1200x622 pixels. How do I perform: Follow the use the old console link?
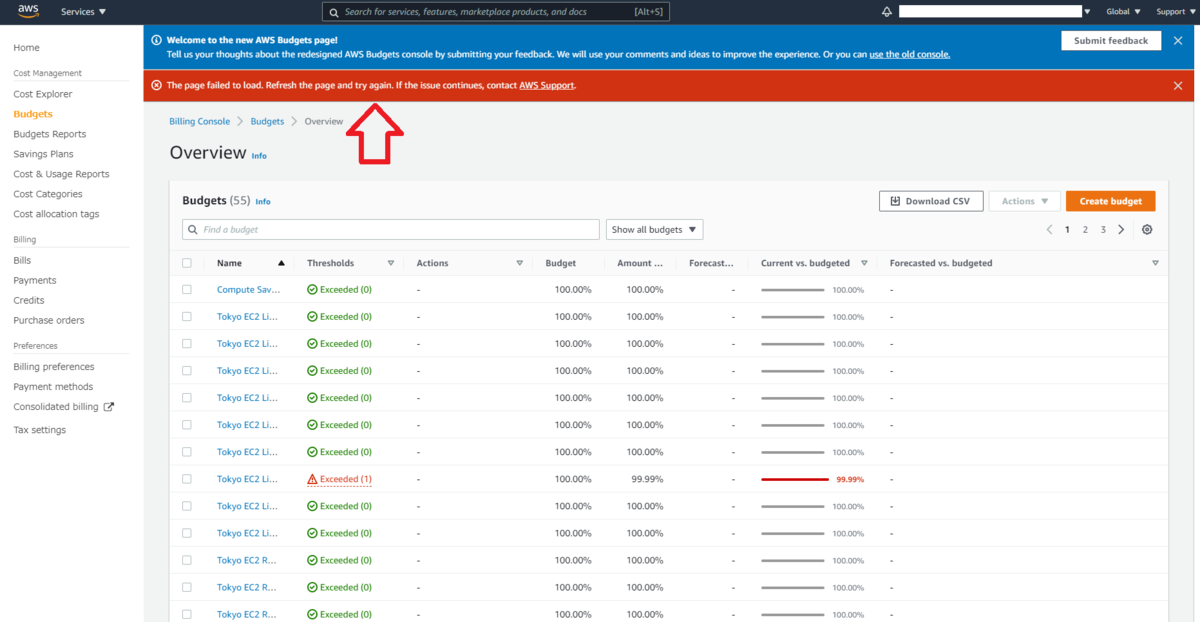click(x=909, y=54)
